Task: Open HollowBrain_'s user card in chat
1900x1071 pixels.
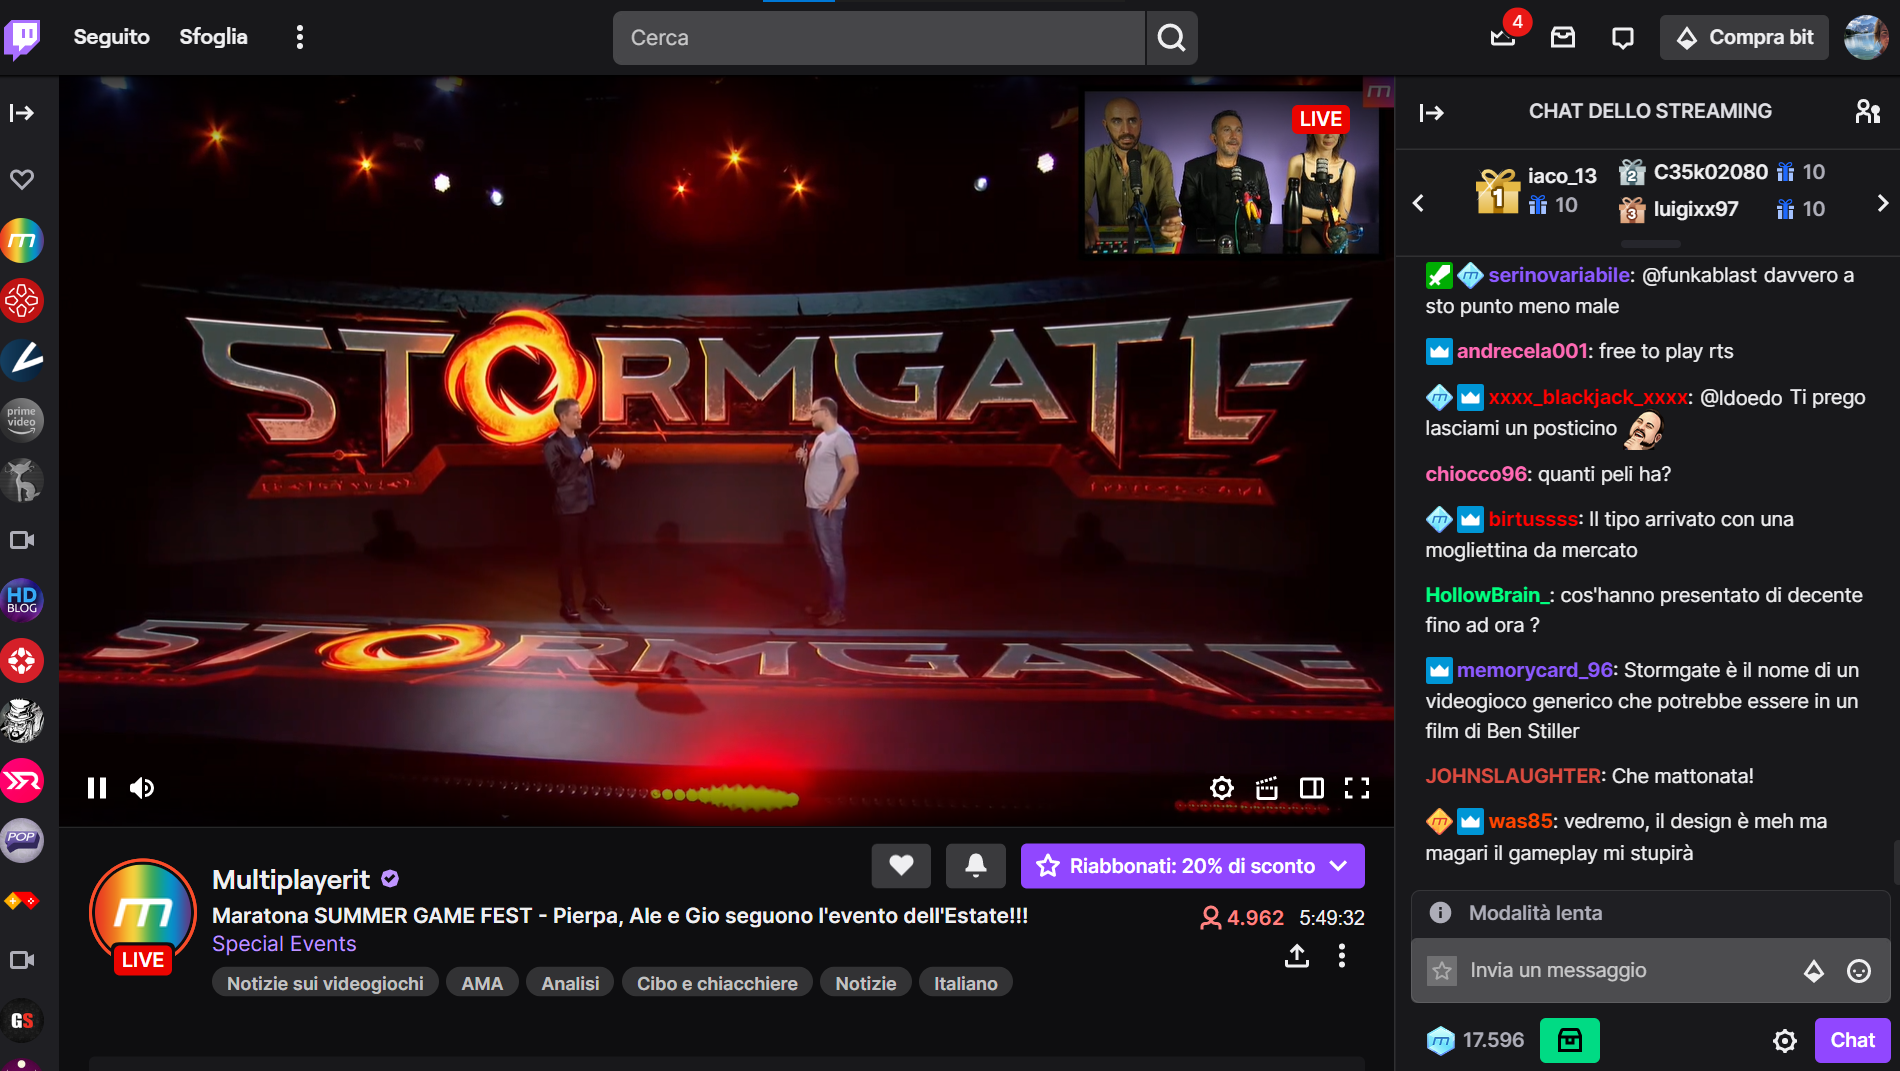Action: point(1487,595)
